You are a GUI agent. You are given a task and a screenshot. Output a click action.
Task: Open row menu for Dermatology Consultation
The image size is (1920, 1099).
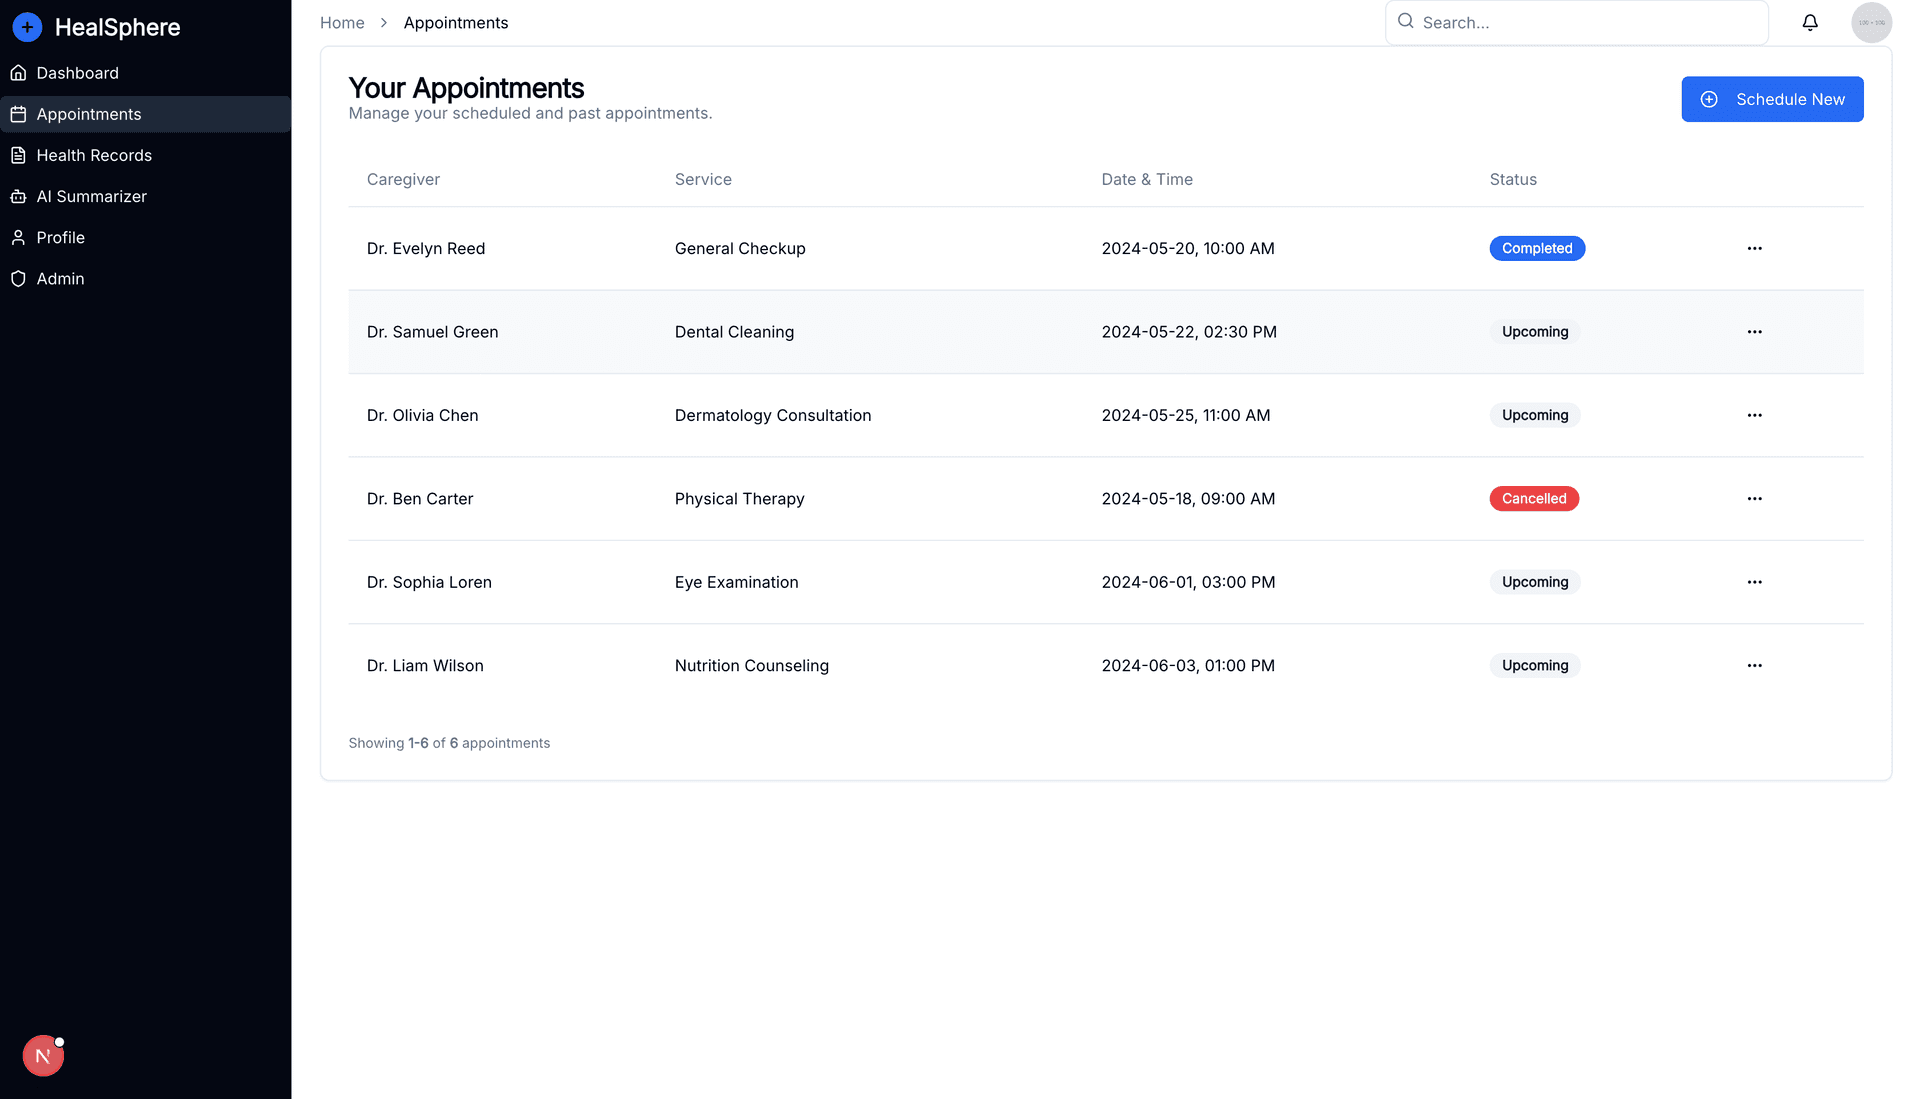(x=1754, y=415)
